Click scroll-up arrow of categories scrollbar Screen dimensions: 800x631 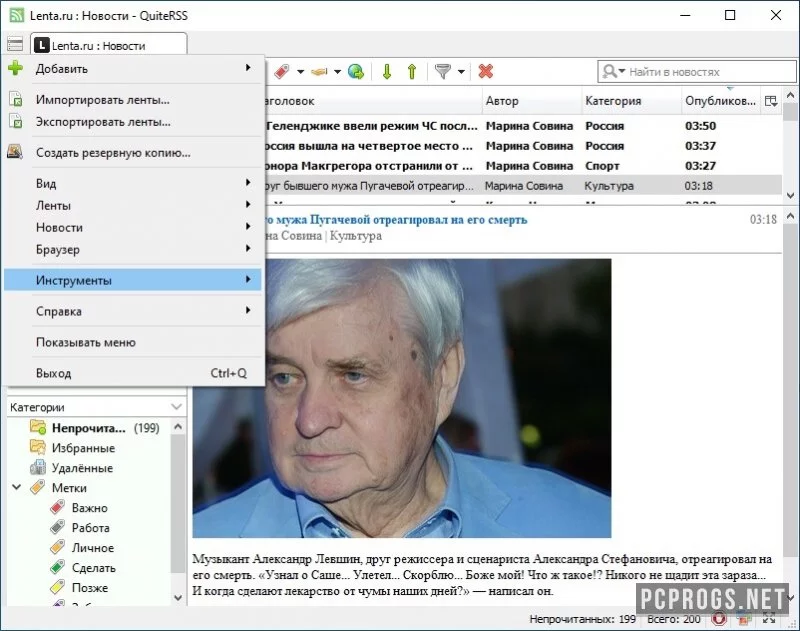point(178,426)
